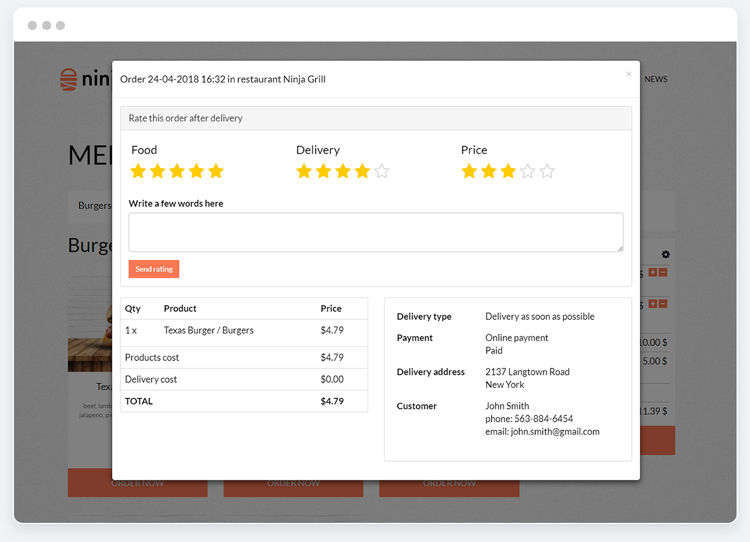Viewport: 750px width, 542px height.
Task: Type in the 'Write a few words here' box
Action: (x=375, y=232)
